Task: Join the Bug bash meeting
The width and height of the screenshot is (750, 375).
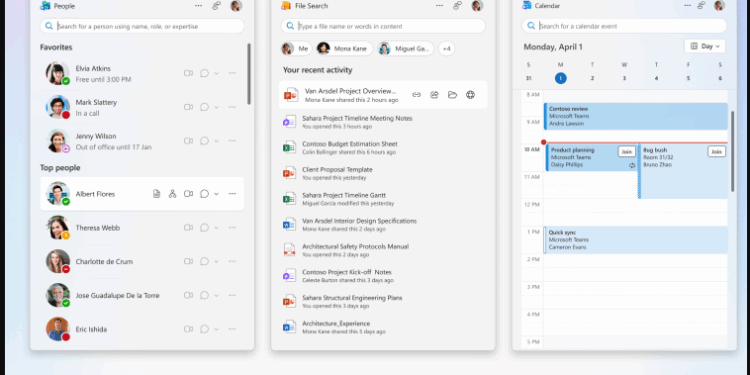Action: coord(716,152)
